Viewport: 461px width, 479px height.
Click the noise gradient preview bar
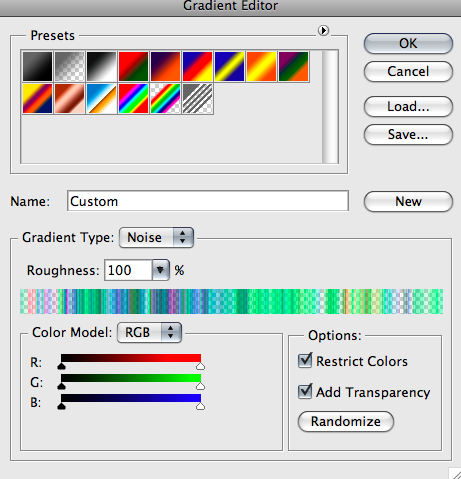(232, 302)
